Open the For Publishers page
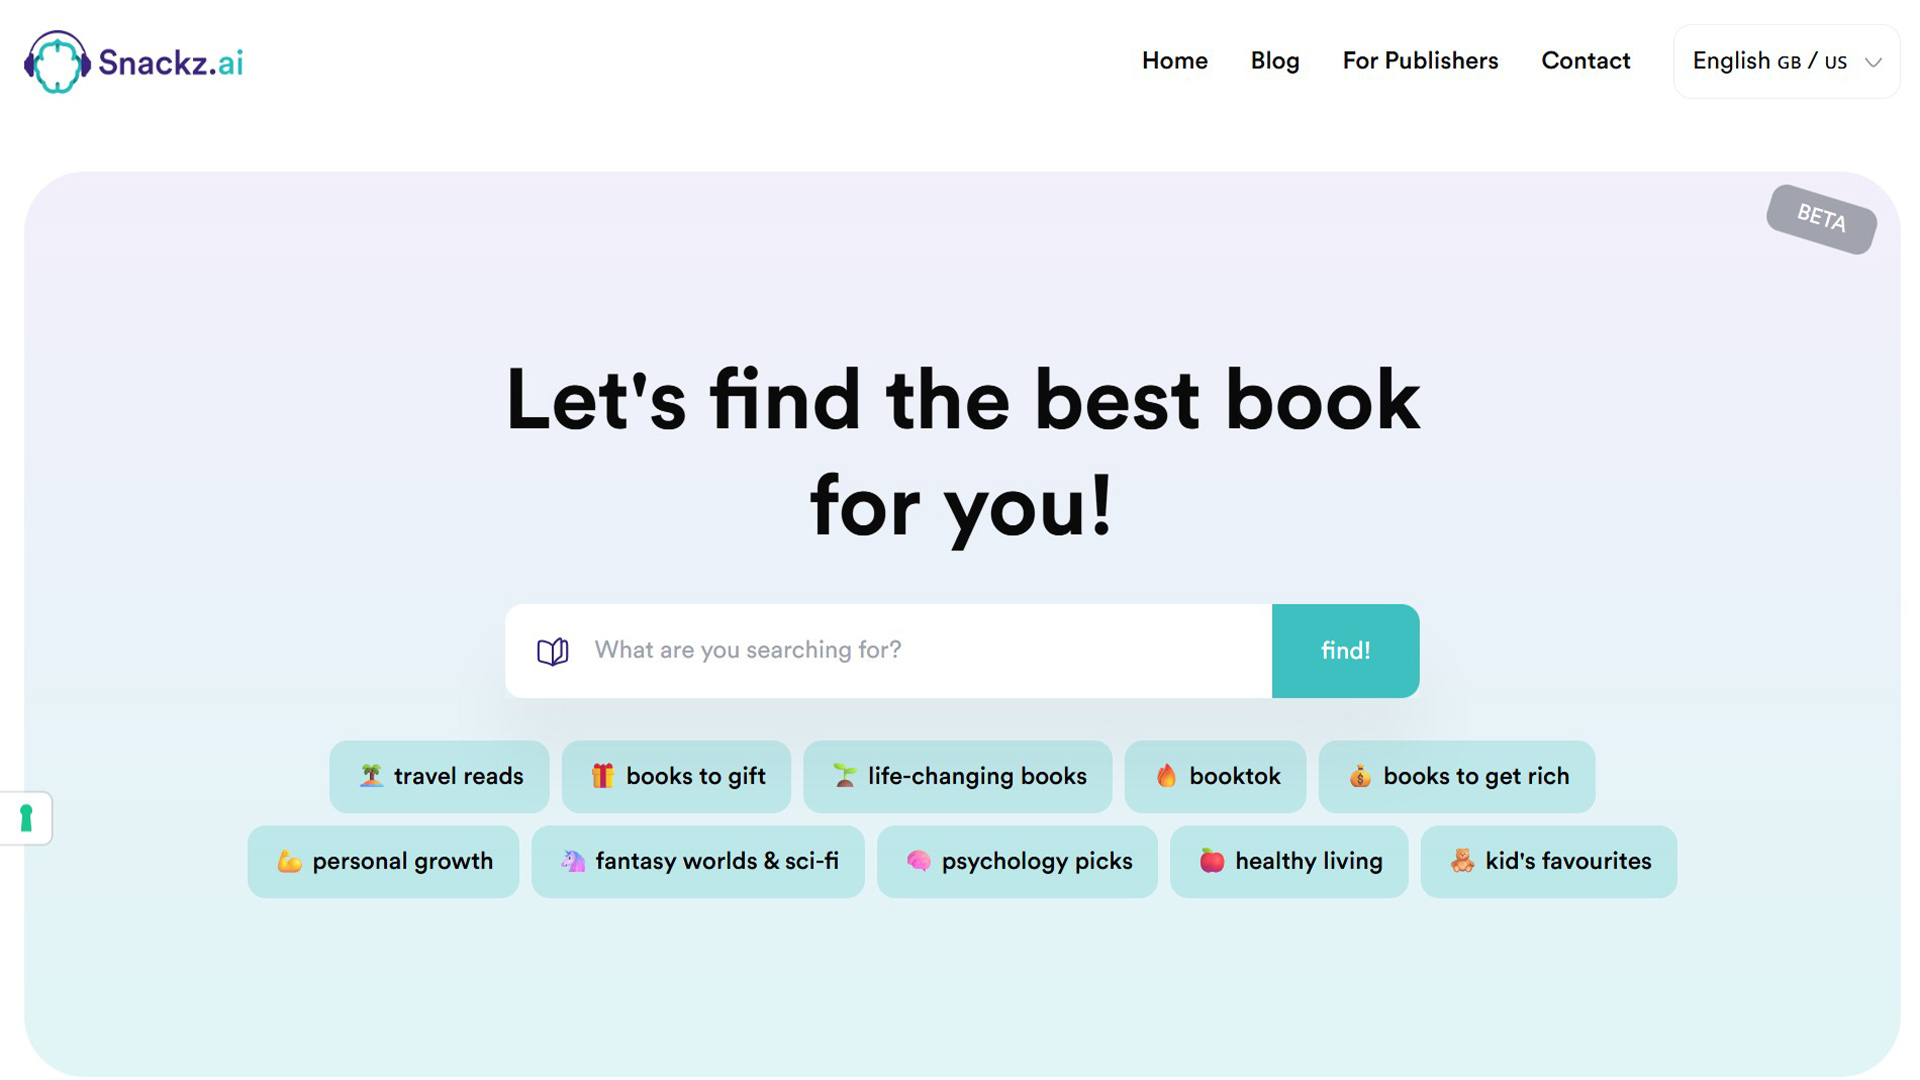The height and width of the screenshot is (1080, 1920). pos(1420,61)
